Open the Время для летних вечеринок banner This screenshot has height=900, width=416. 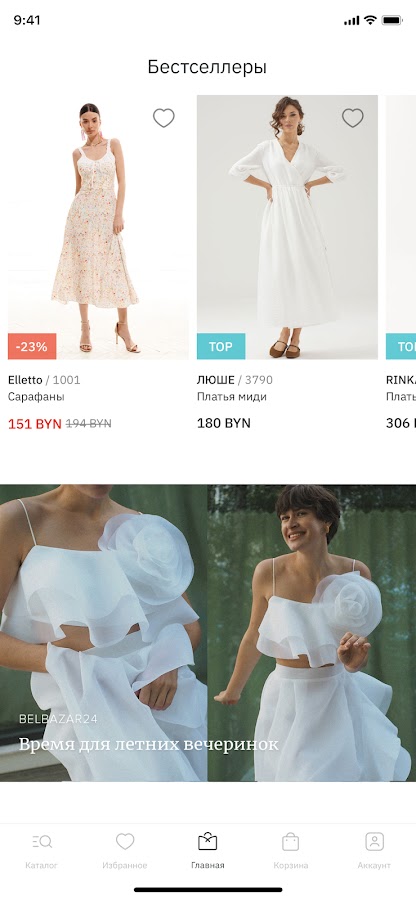pyautogui.click(x=208, y=633)
